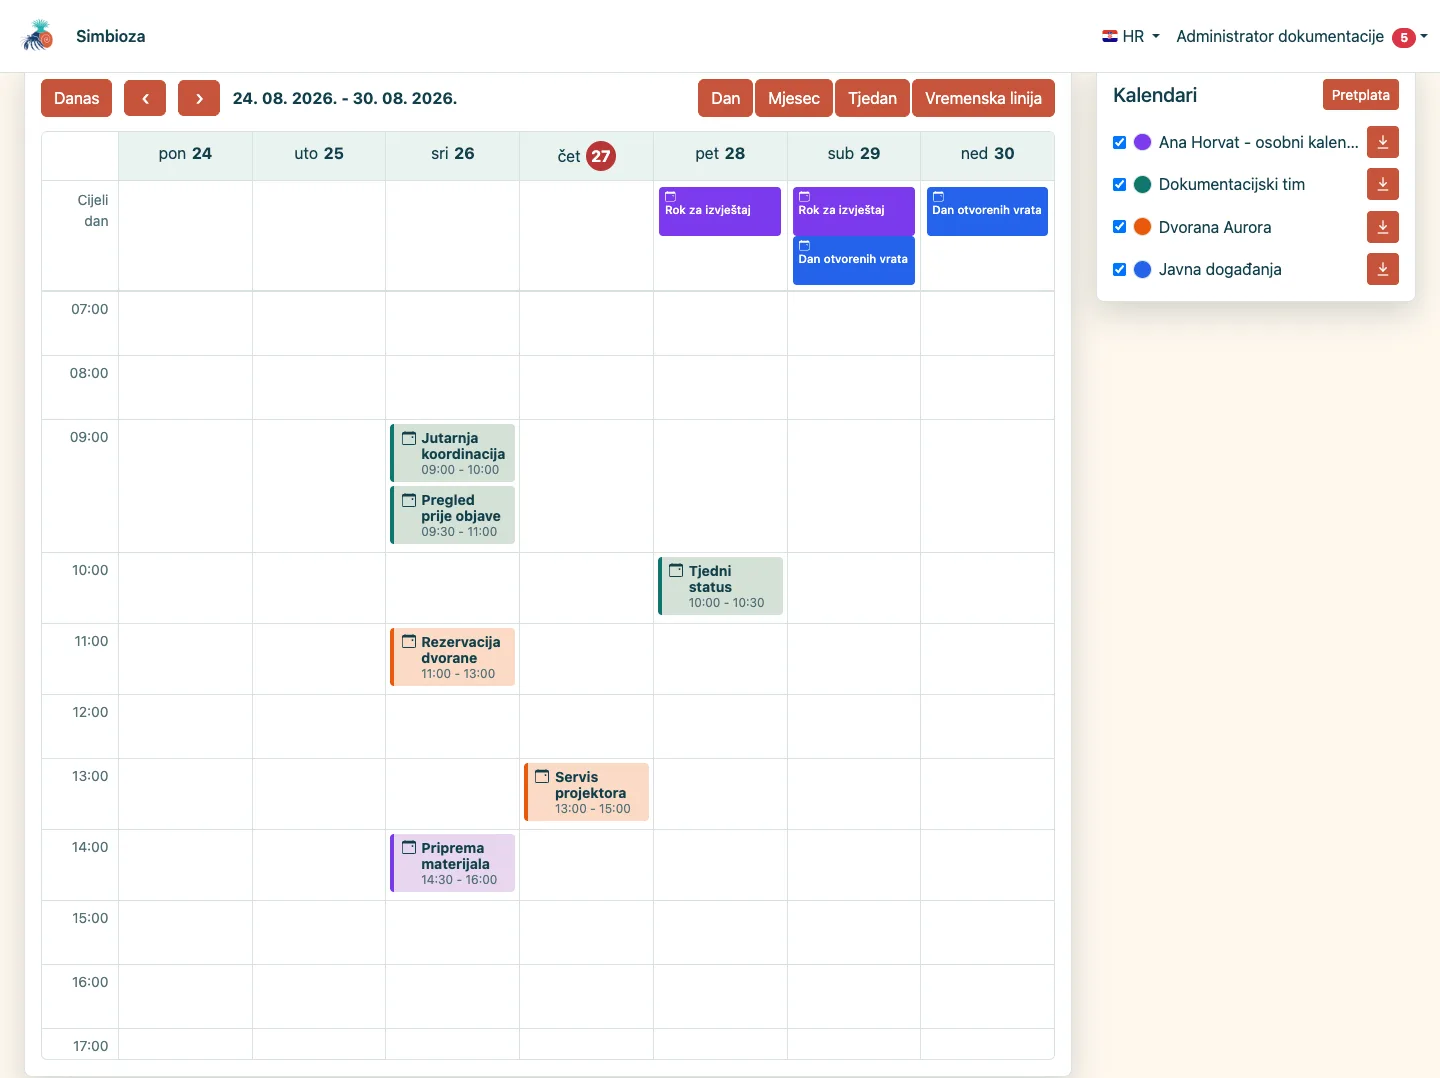Expand Administrator dokumentacije user menu
Viewport: 1440px width, 1078px height.
coord(1302,37)
